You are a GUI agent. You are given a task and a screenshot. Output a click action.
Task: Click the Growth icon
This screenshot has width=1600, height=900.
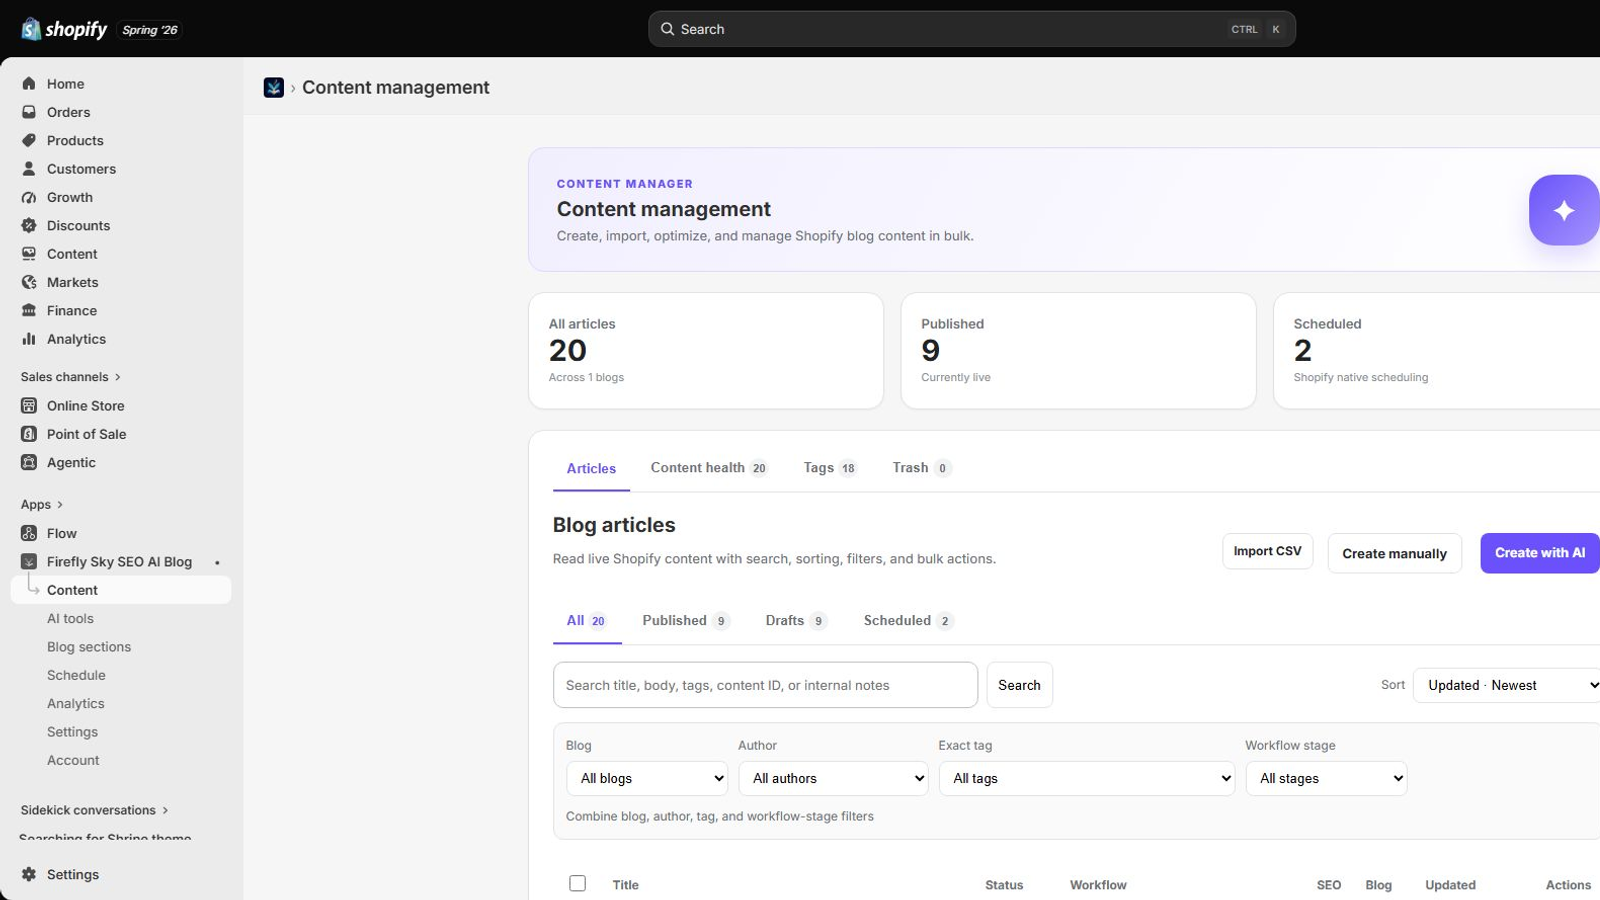pos(29,197)
